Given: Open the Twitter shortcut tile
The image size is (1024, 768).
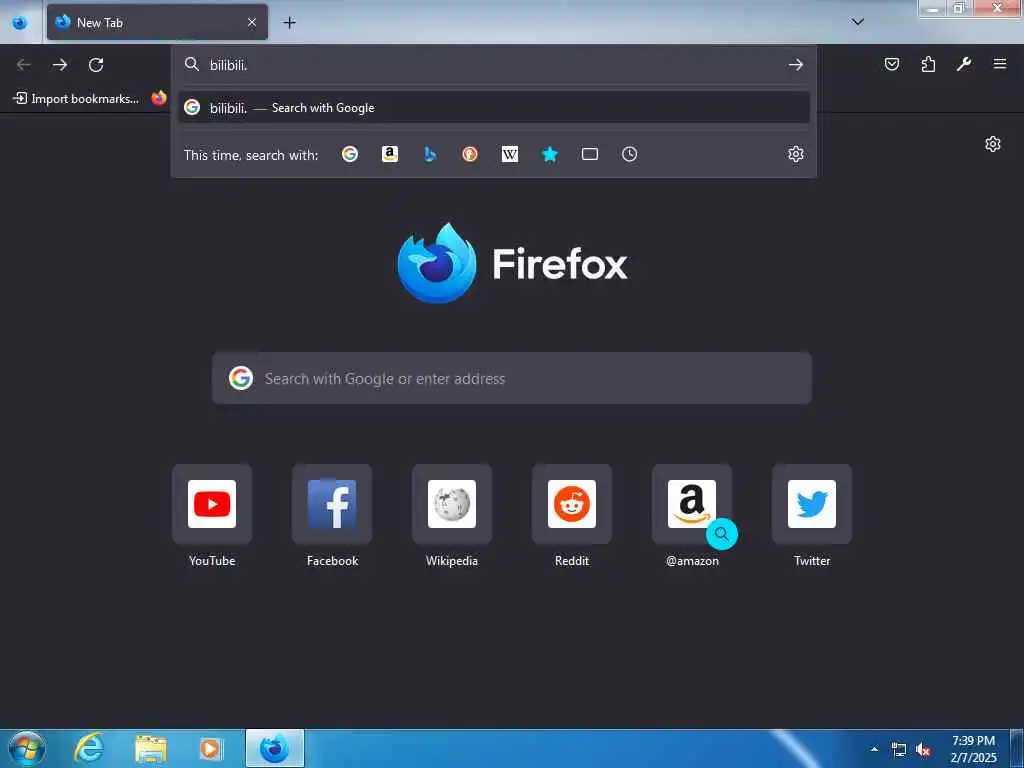Looking at the screenshot, I should pyautogui.click(x=812, y=504).
